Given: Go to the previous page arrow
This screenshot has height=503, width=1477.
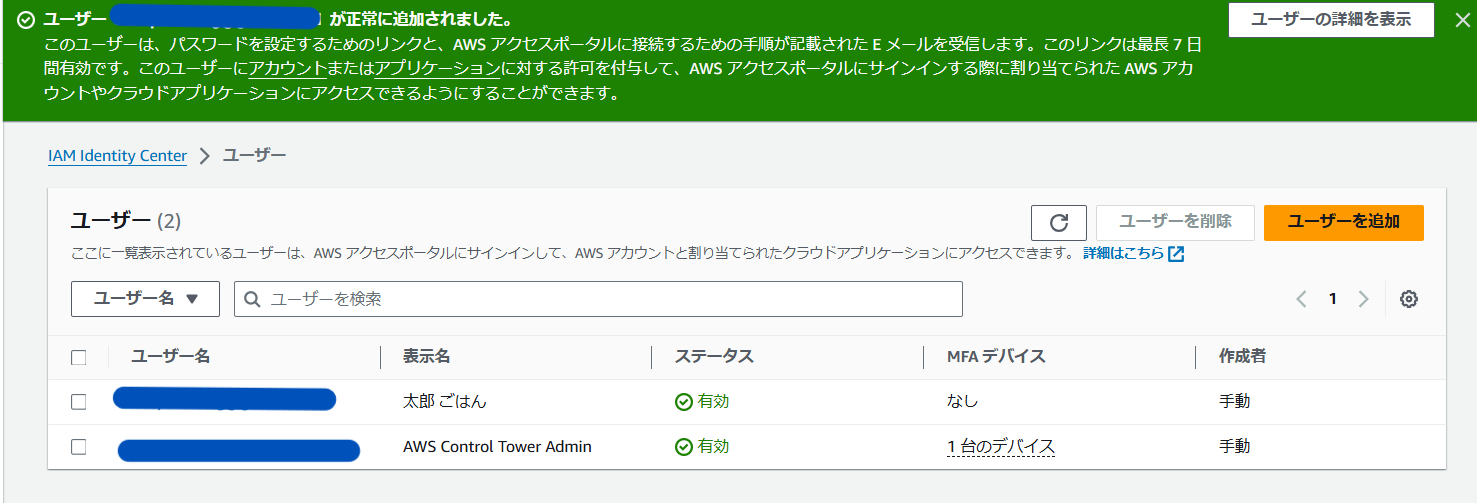Looking at the screenshot, I should tap(1301, 299).
